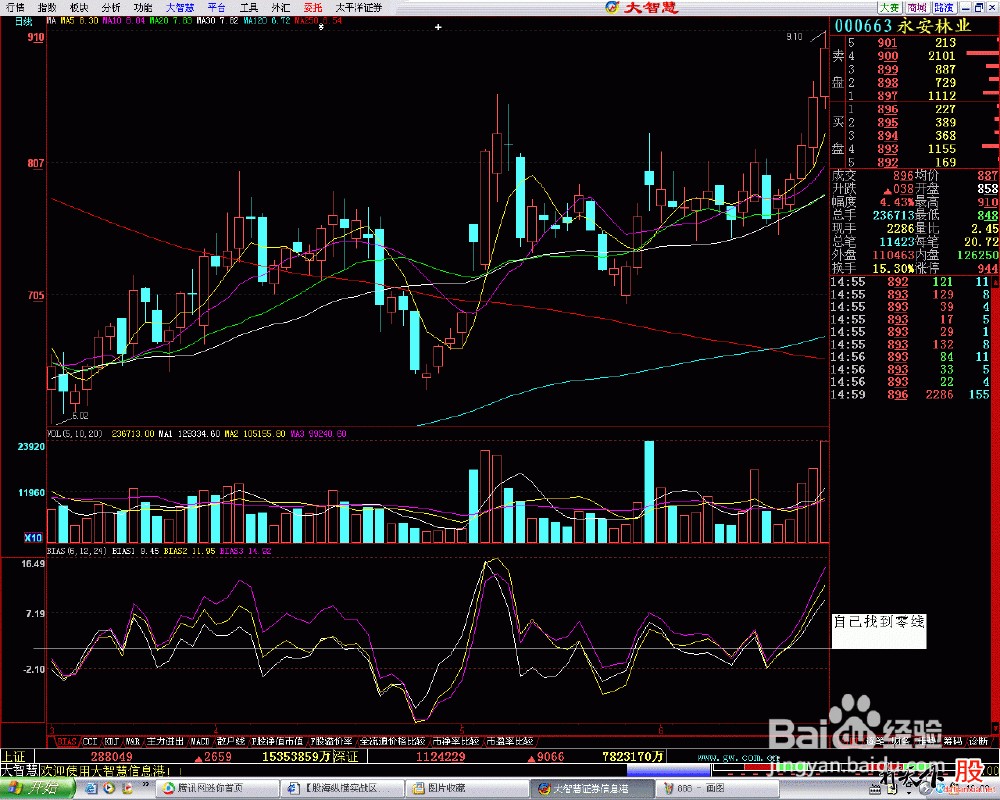Switch to 股海纵横实战区 taskbar window

341,789
